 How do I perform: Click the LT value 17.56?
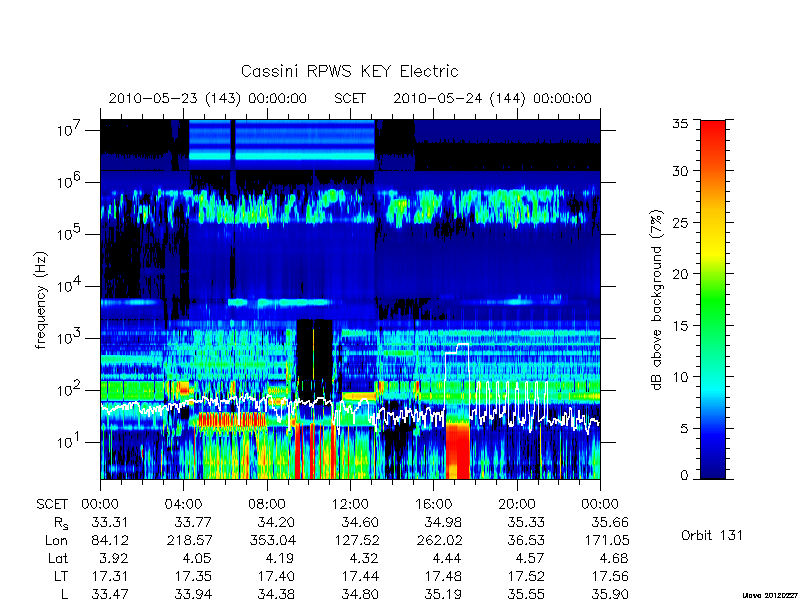tap(610, 577)
